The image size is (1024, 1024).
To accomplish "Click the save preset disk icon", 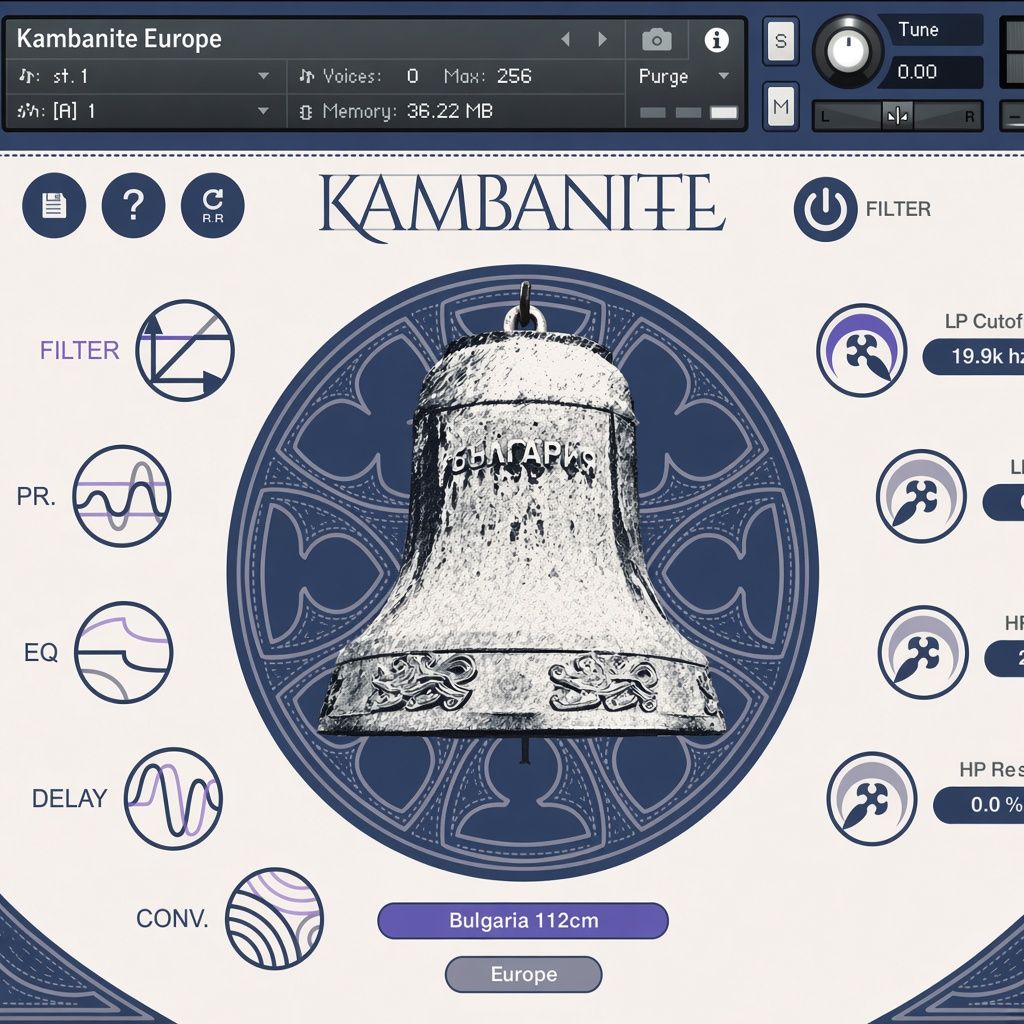I will pos(54,205).
